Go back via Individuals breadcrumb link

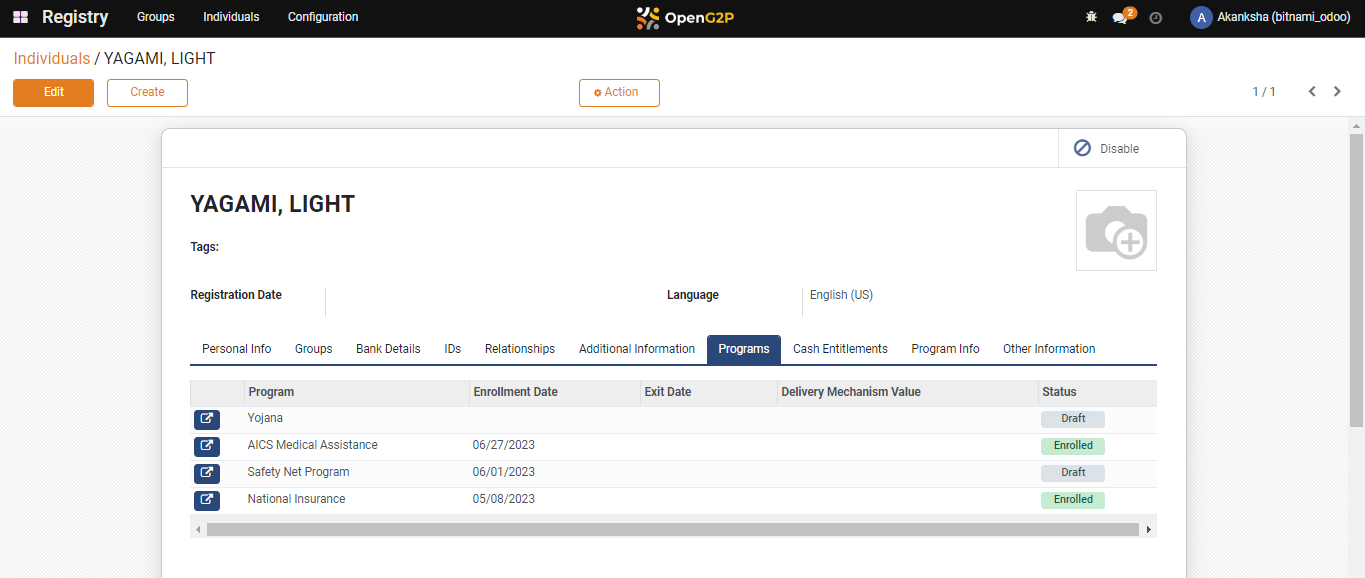coord(51,59)
